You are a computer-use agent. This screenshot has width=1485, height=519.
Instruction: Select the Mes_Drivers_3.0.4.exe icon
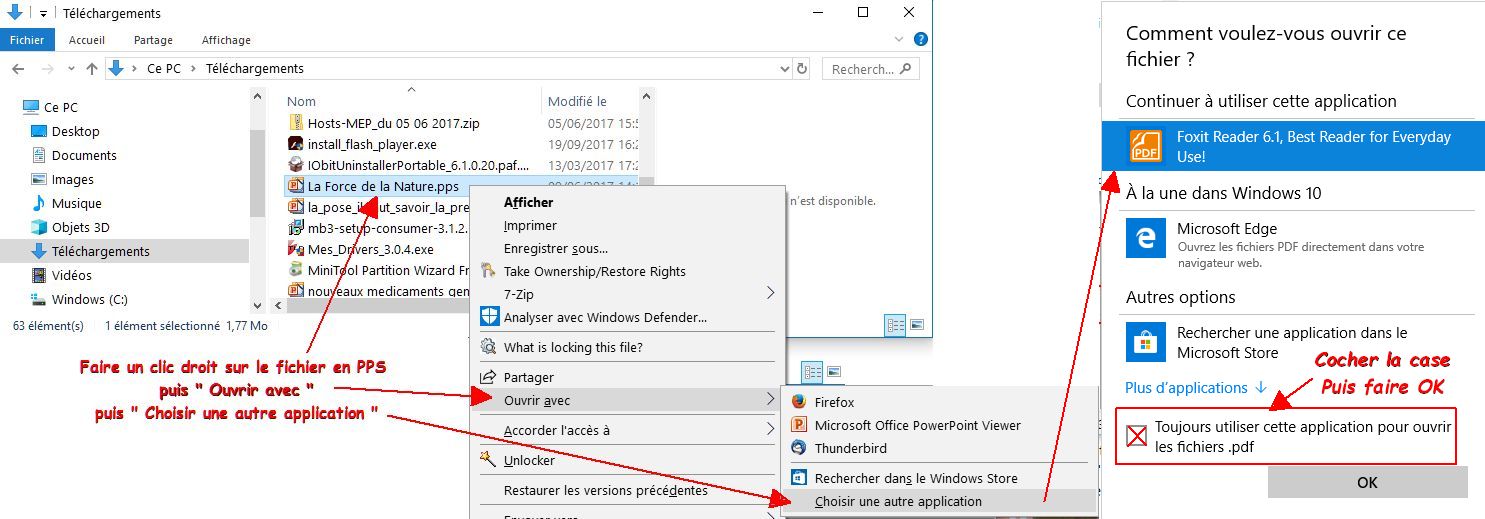296,249
